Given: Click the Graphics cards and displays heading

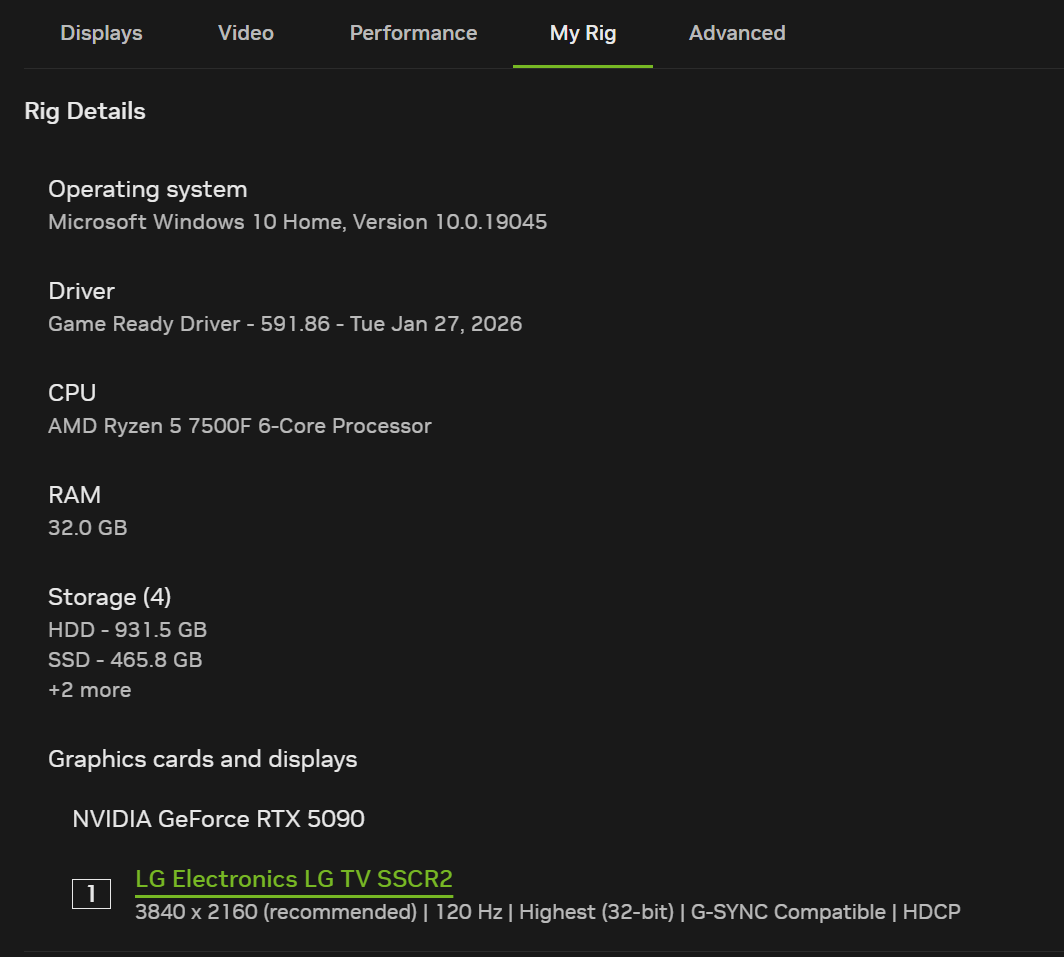Looking at the screenshot, I should click(203, 759).
